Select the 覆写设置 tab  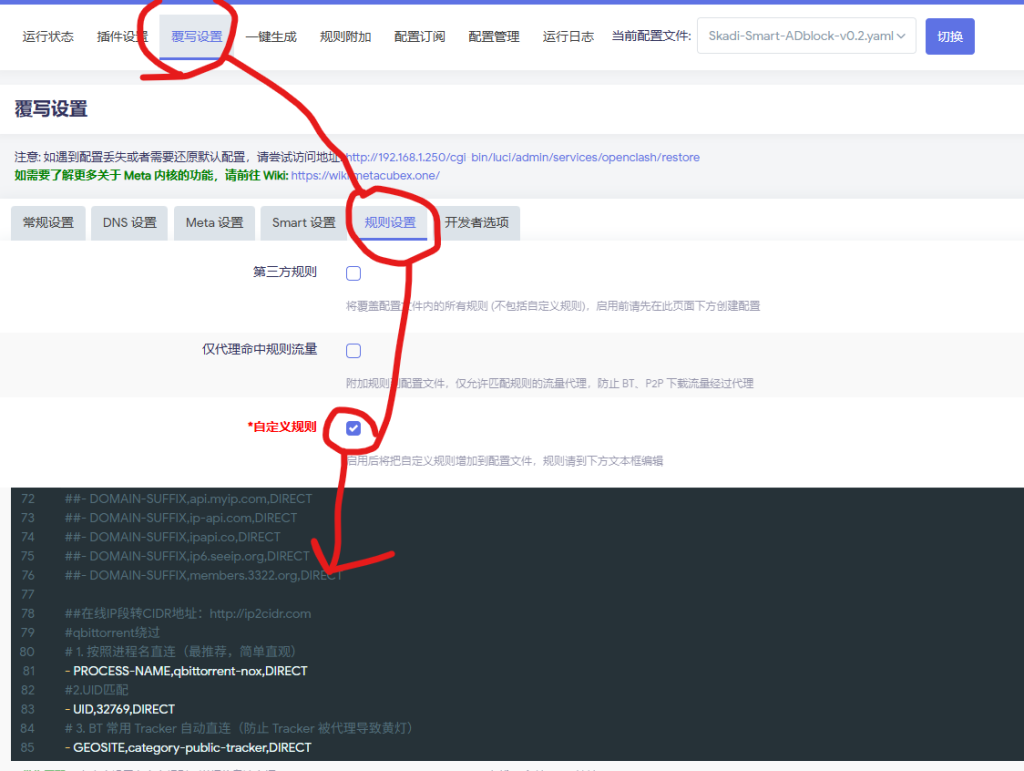(196, 37)
